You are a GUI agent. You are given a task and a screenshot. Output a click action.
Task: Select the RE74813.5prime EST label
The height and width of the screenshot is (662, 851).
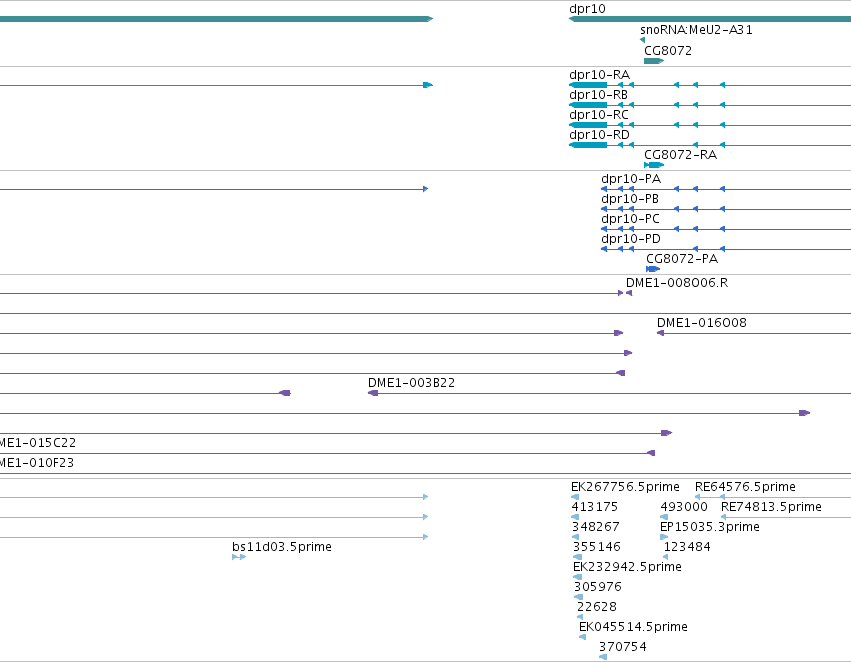click(771, 507)
